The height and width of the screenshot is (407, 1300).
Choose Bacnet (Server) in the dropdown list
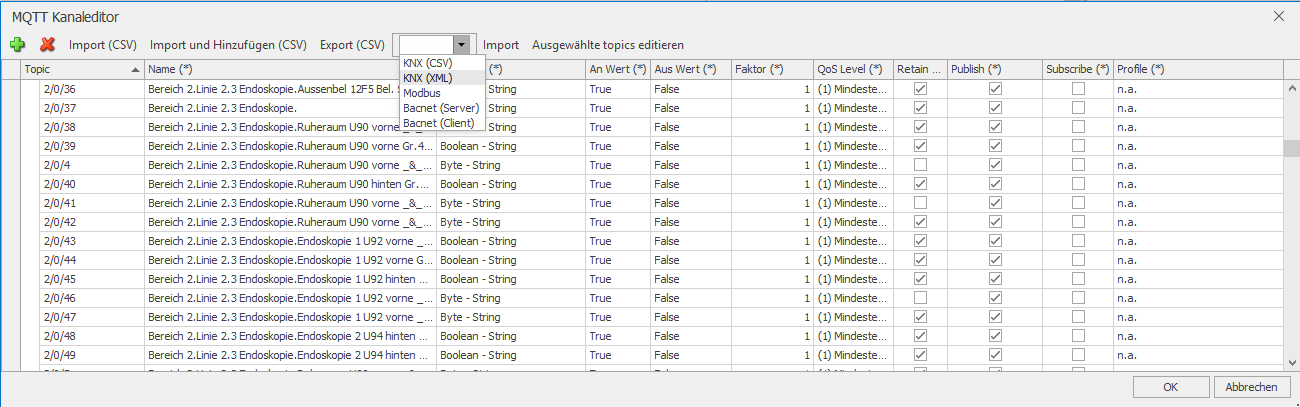[441, 108]
